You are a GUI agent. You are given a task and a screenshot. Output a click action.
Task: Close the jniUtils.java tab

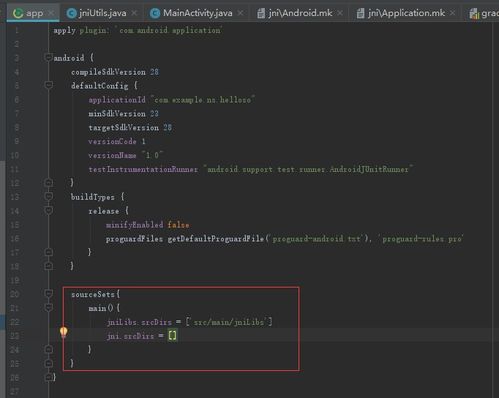134,13
